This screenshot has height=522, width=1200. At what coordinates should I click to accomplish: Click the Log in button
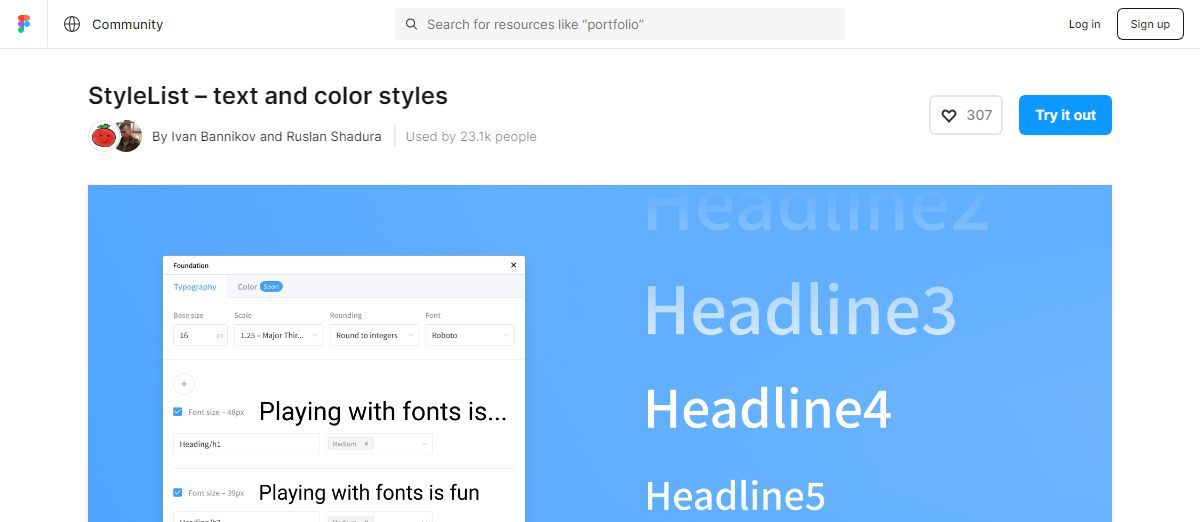(x=1084, y=24)
